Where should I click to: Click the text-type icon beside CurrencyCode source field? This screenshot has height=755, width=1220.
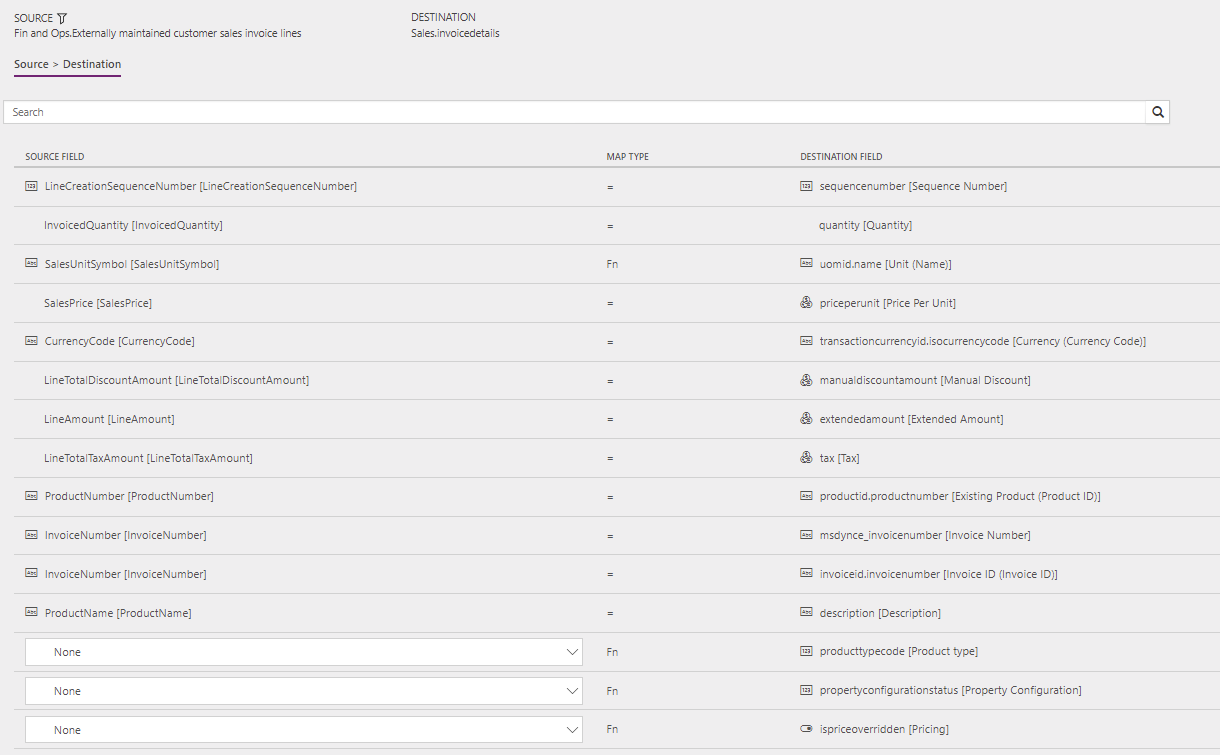click(30, 341)
